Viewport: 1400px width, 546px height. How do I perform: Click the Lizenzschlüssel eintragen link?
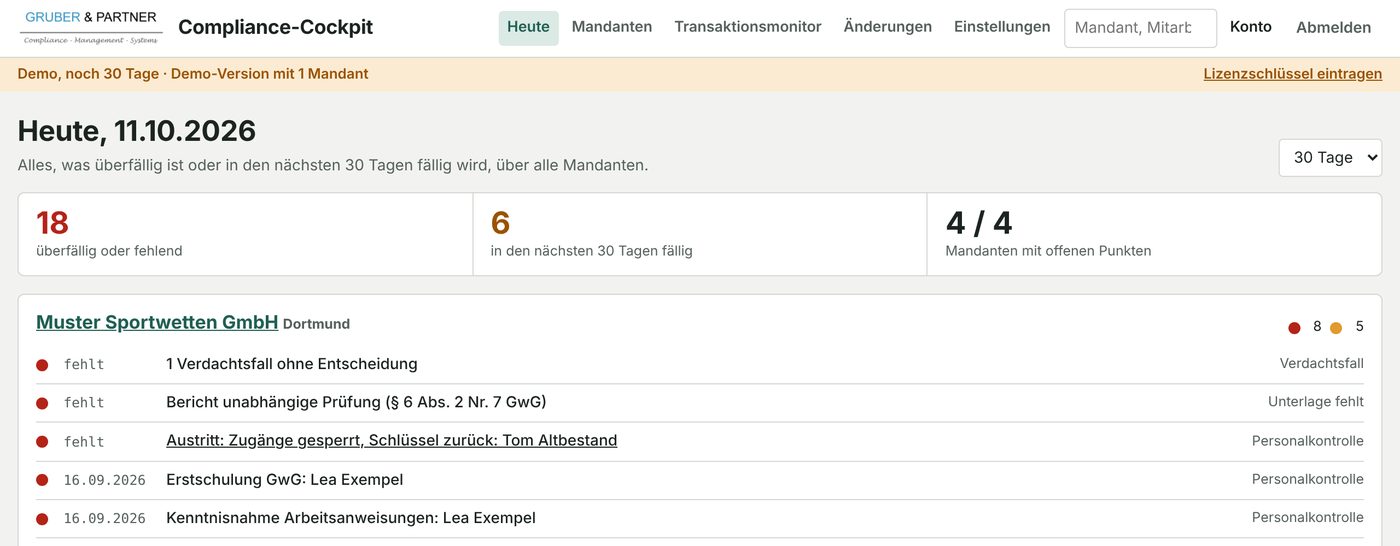(x=1293, y=74)
